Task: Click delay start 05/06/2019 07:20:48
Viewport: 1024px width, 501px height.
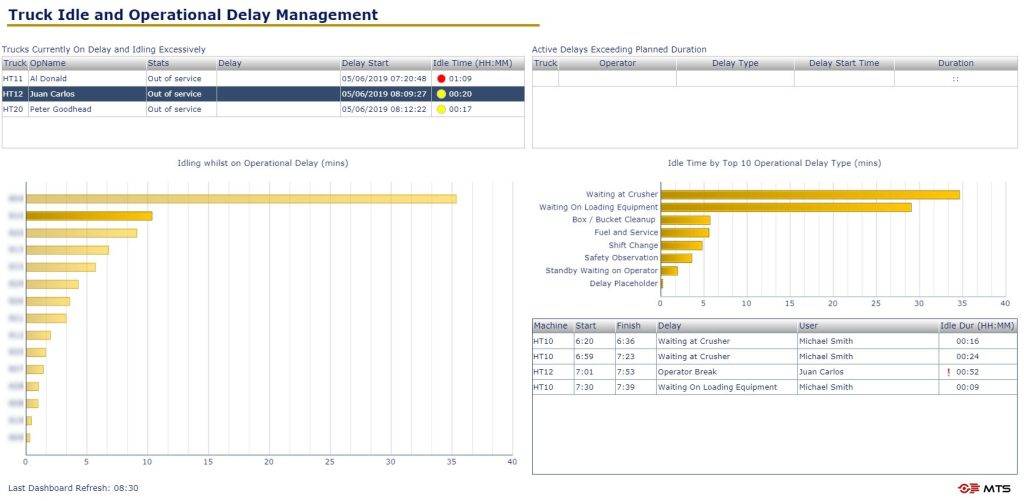Action: (384, 78)
